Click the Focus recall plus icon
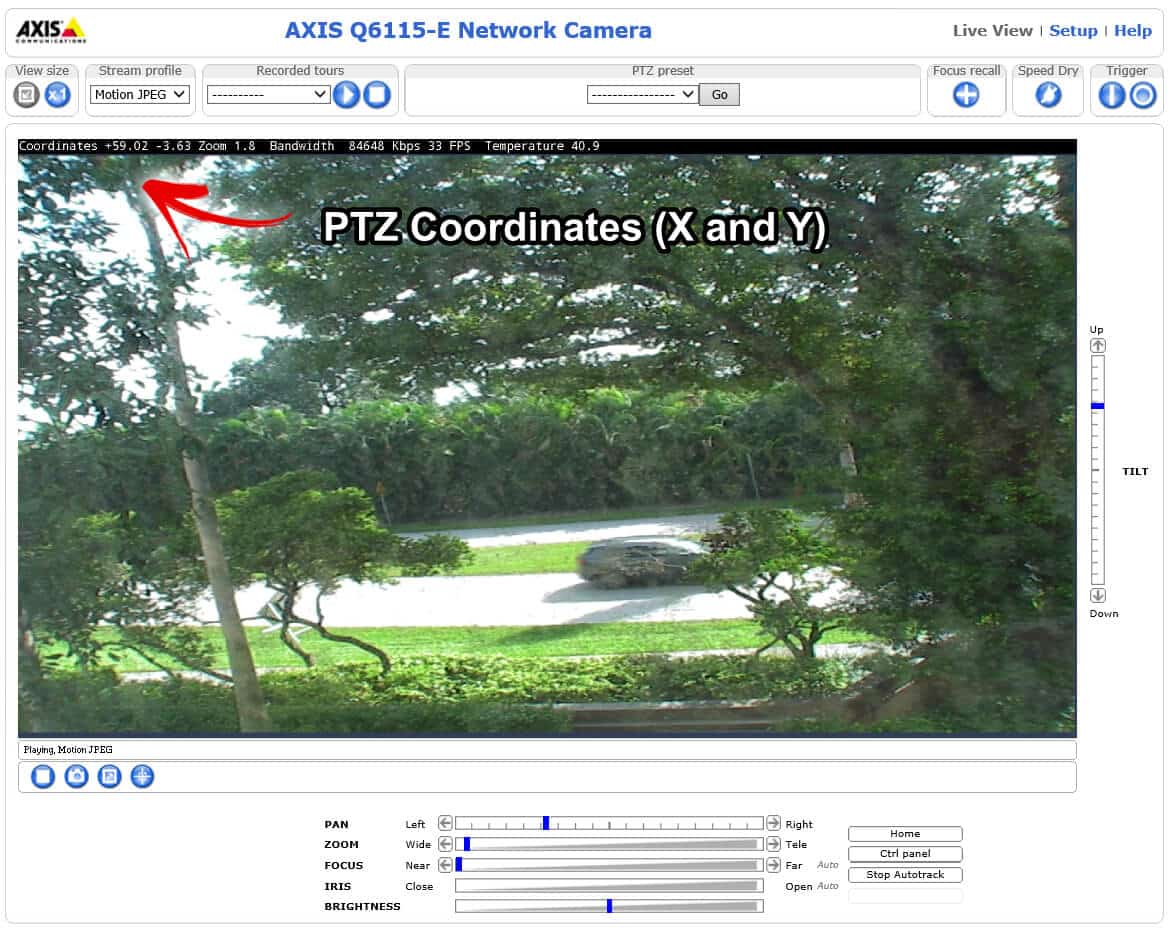Viewport: 1169px width, 928px height. 966,95
